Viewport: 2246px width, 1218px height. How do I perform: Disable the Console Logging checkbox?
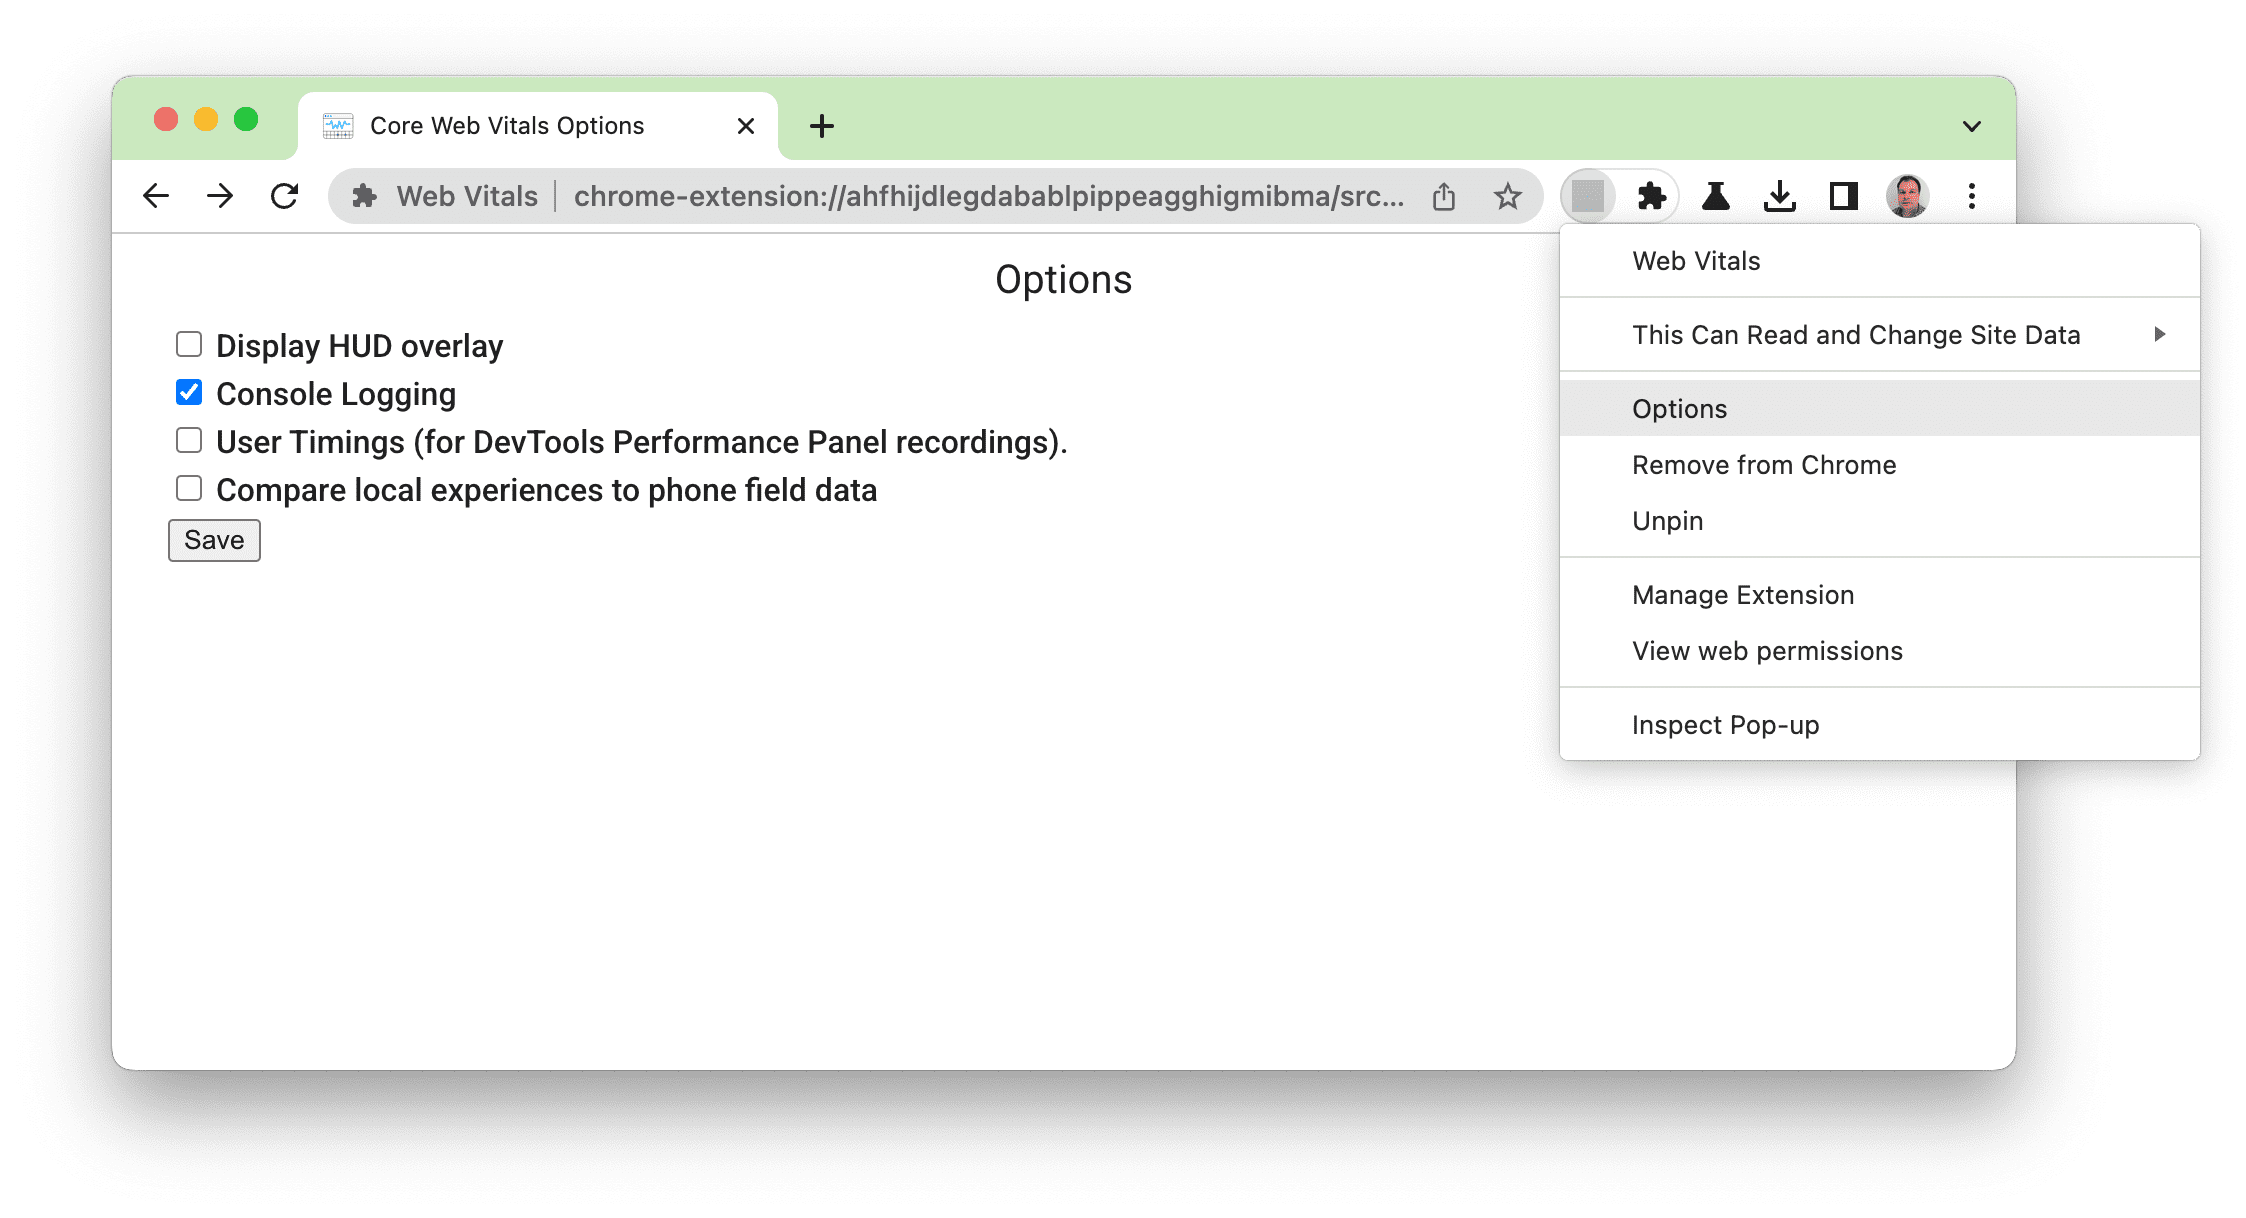tap(187, 393)
